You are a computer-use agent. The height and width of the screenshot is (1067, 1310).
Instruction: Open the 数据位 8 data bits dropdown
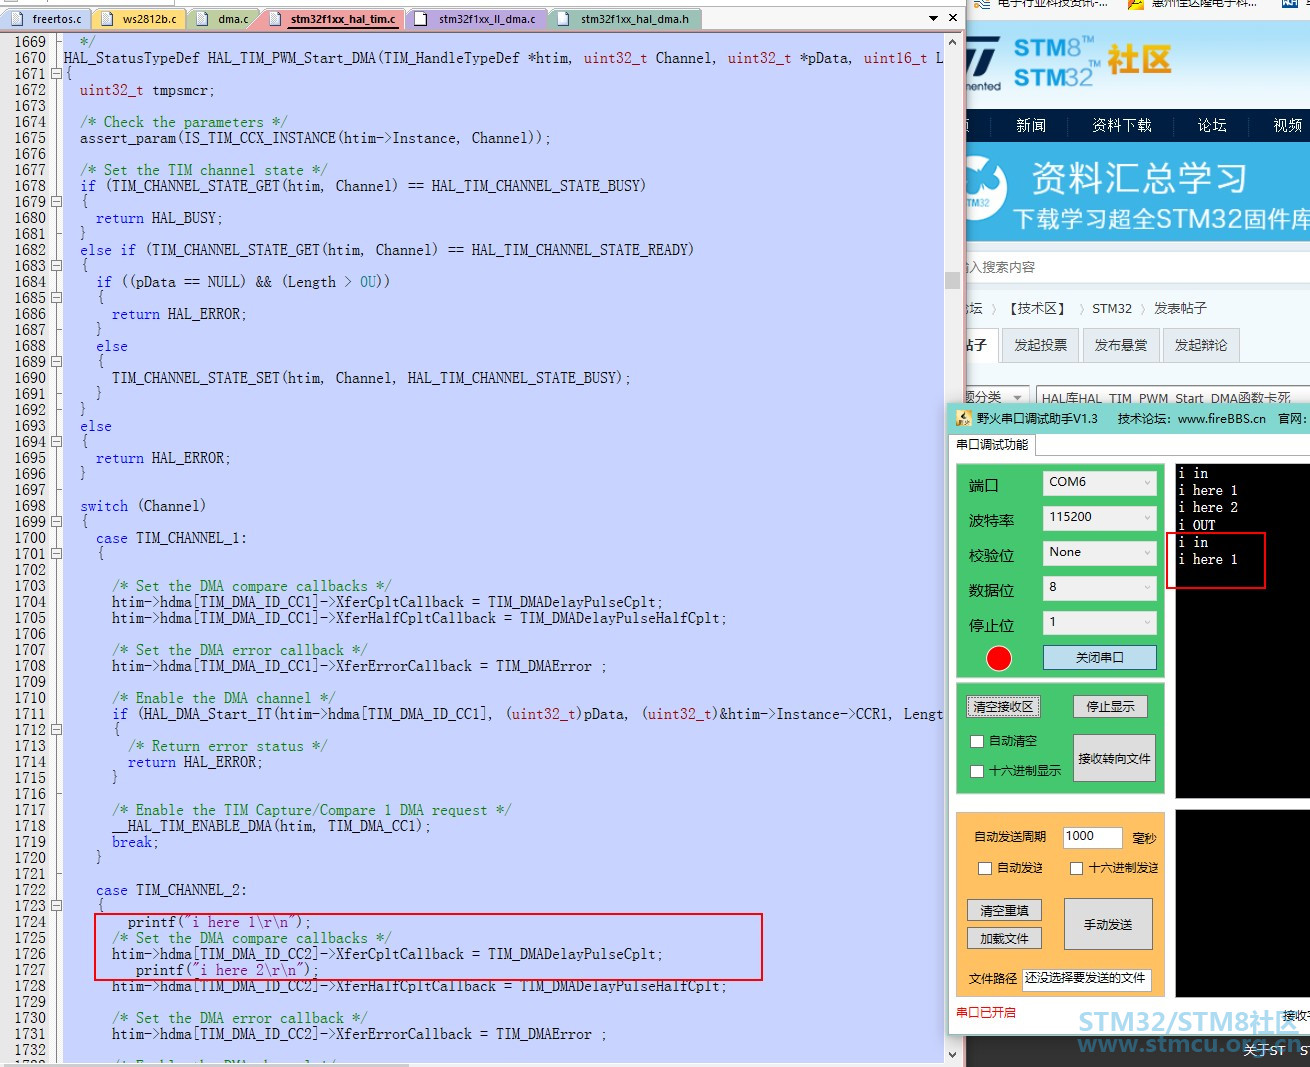tap(1099, 587)
